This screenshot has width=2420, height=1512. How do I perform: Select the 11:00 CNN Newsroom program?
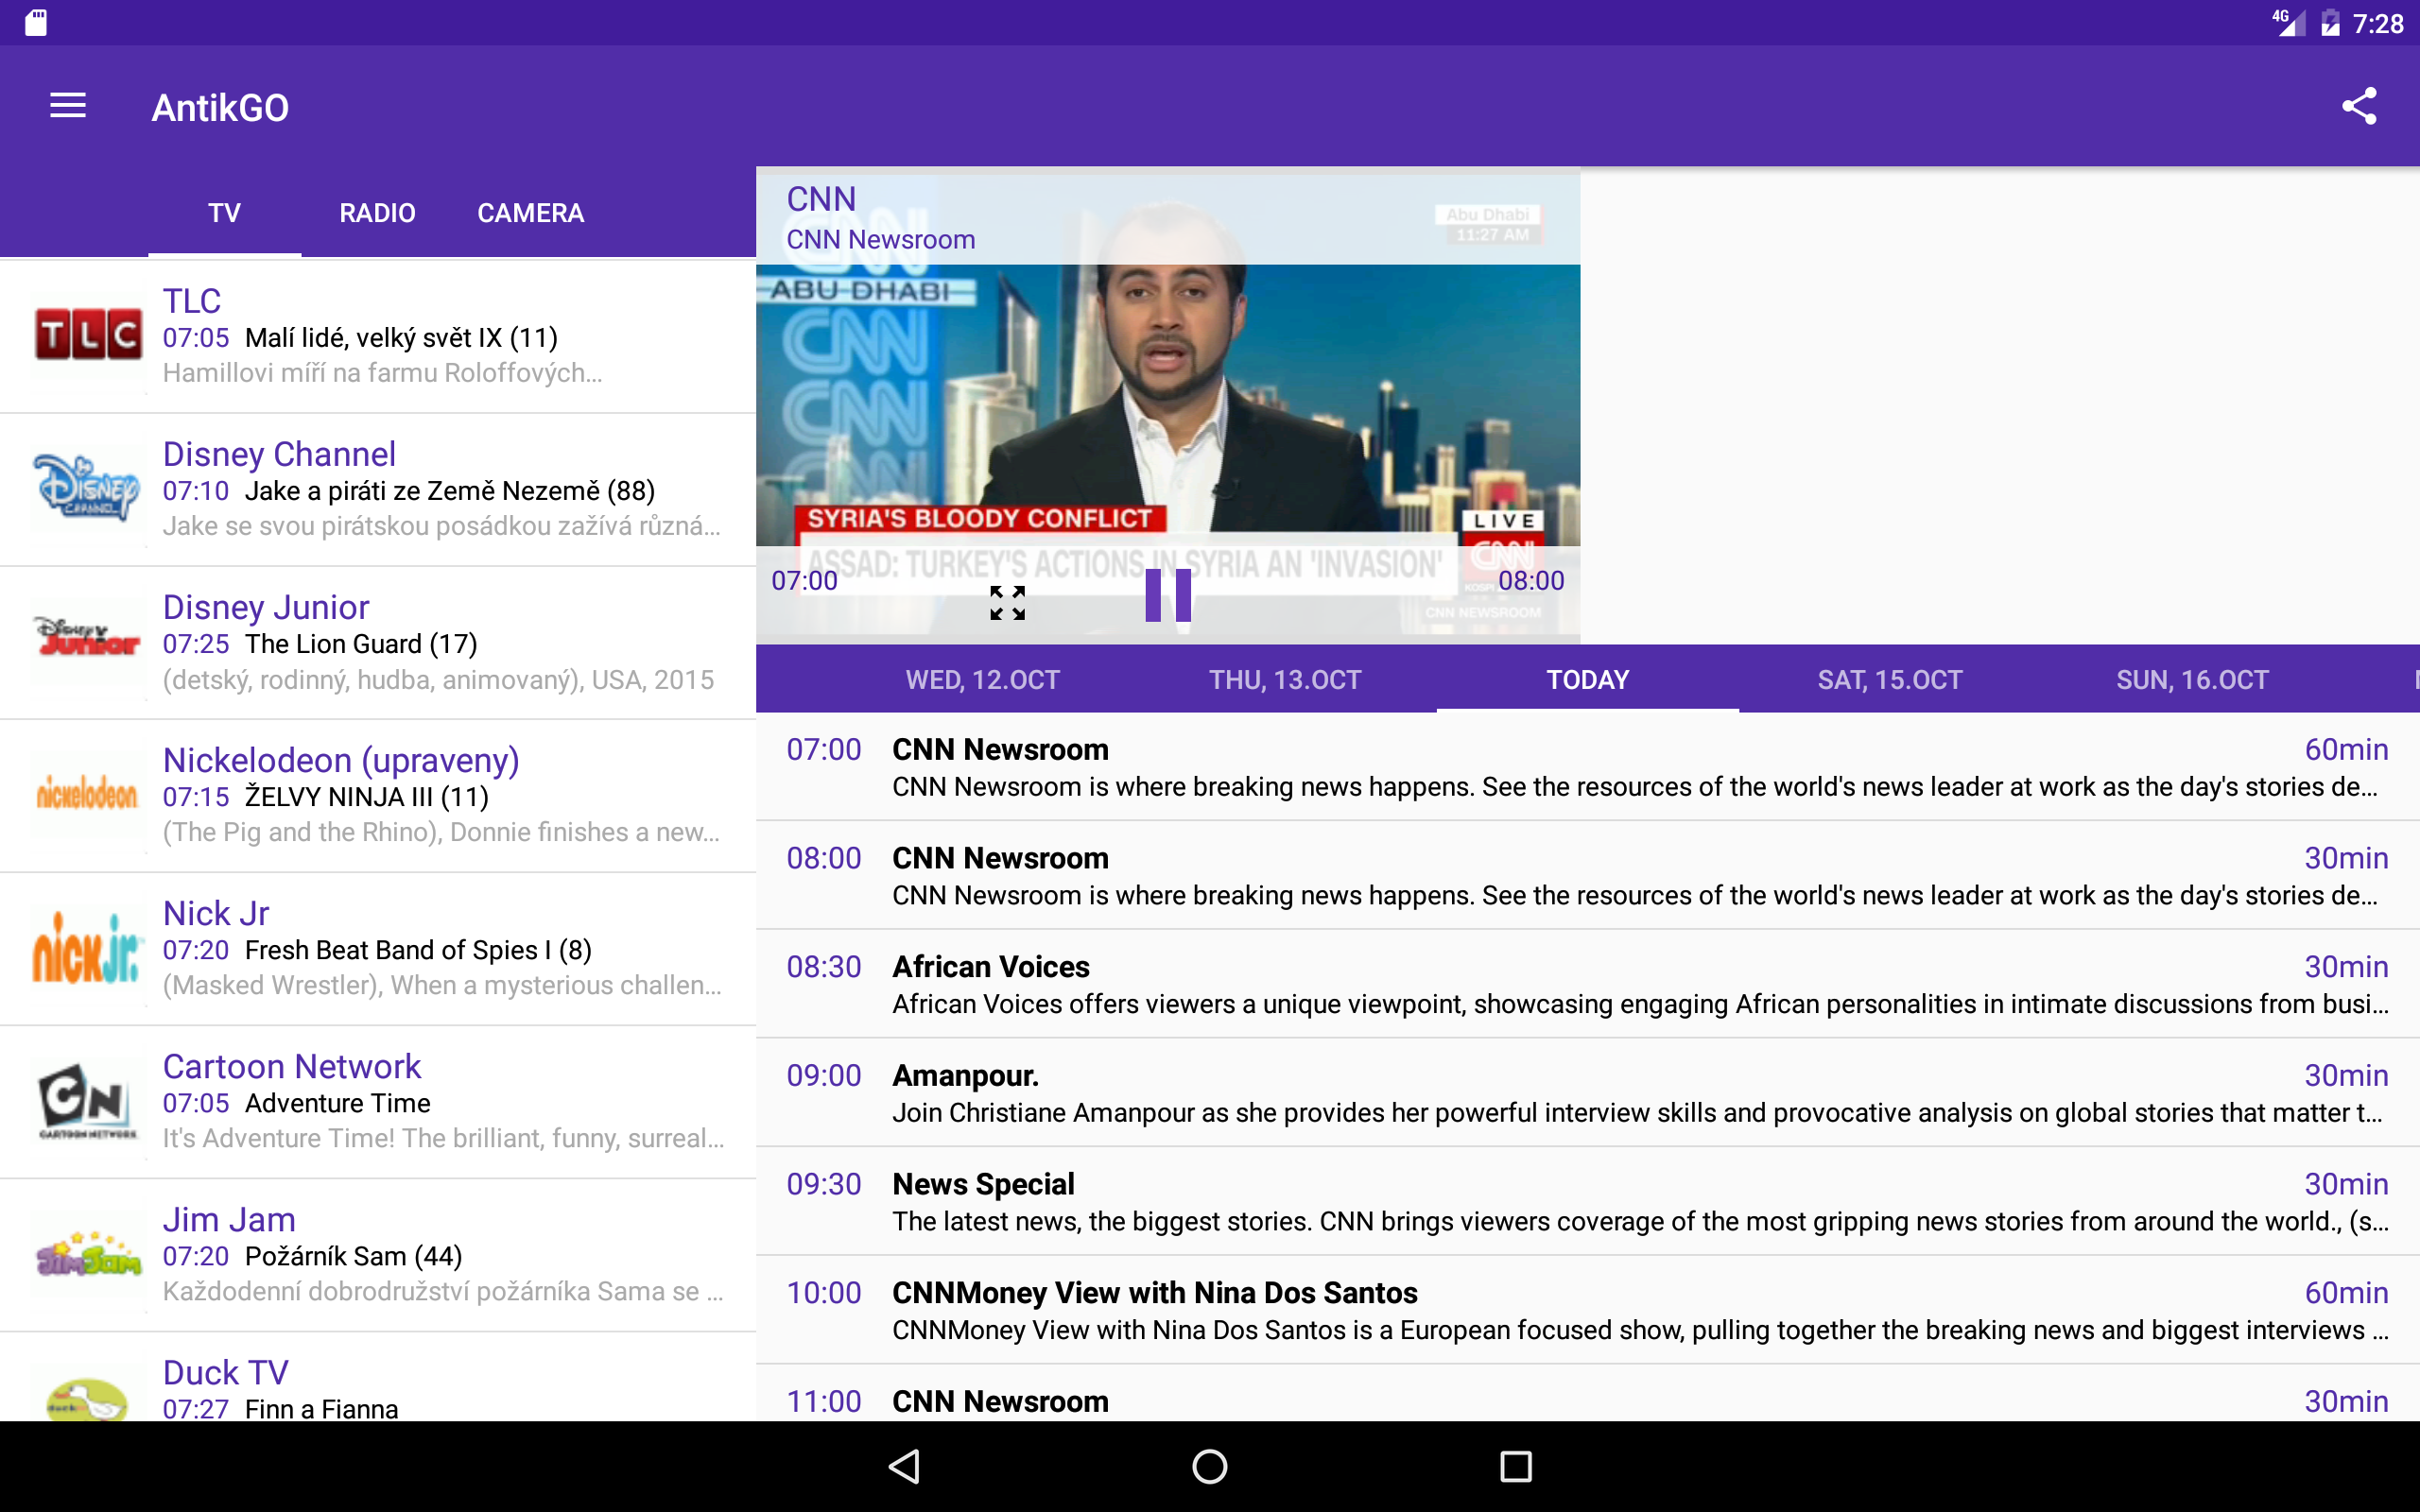[x=1588, y=1393]
